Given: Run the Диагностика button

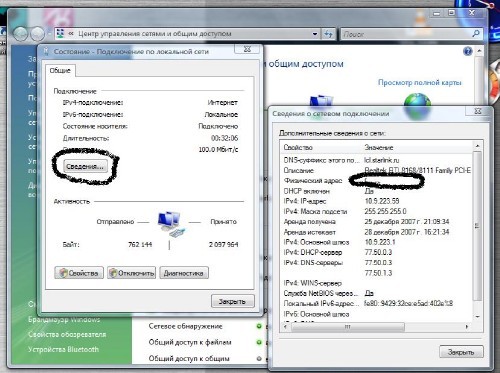Looking at the screenshot, I should pyautogui.click(x=184, y=273).
